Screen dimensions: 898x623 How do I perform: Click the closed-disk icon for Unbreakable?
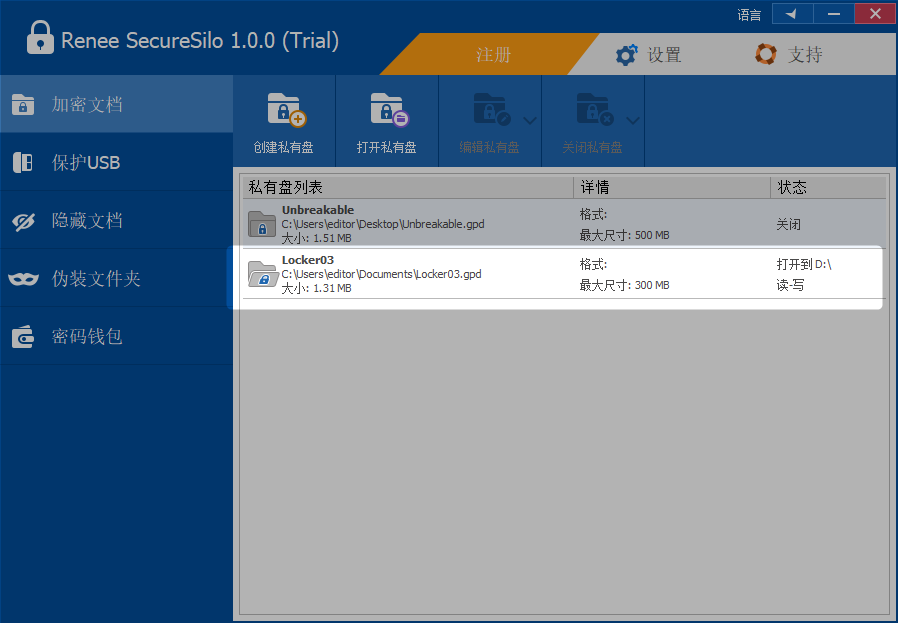pos(262,224)
